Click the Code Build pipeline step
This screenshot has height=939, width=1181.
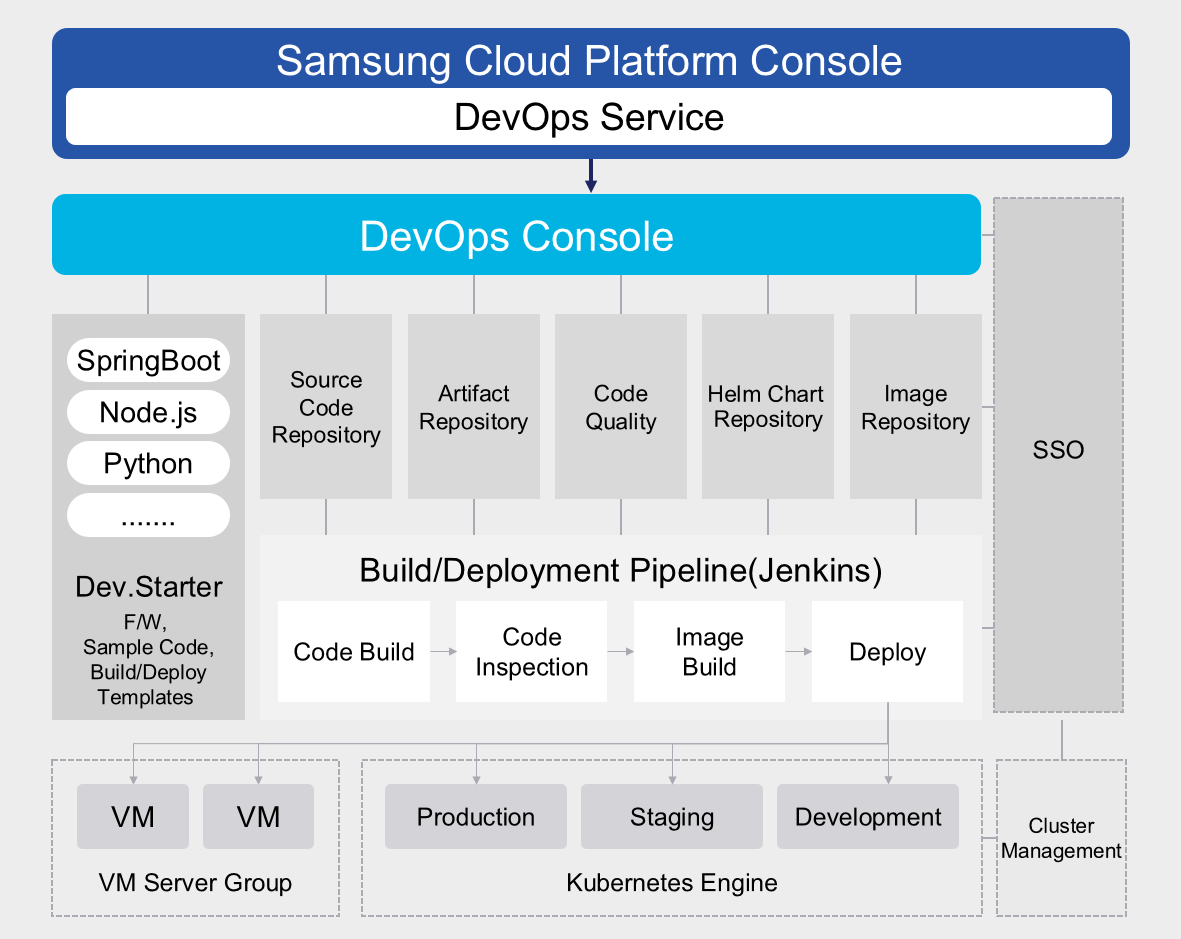click(x=354, y=652)
